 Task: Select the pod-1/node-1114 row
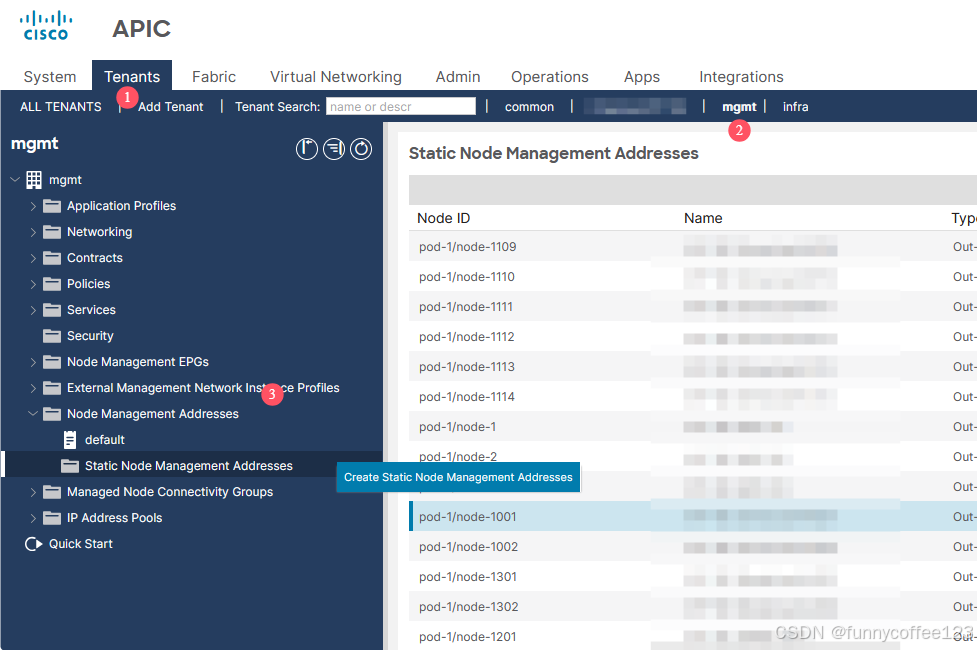point(692,396)
